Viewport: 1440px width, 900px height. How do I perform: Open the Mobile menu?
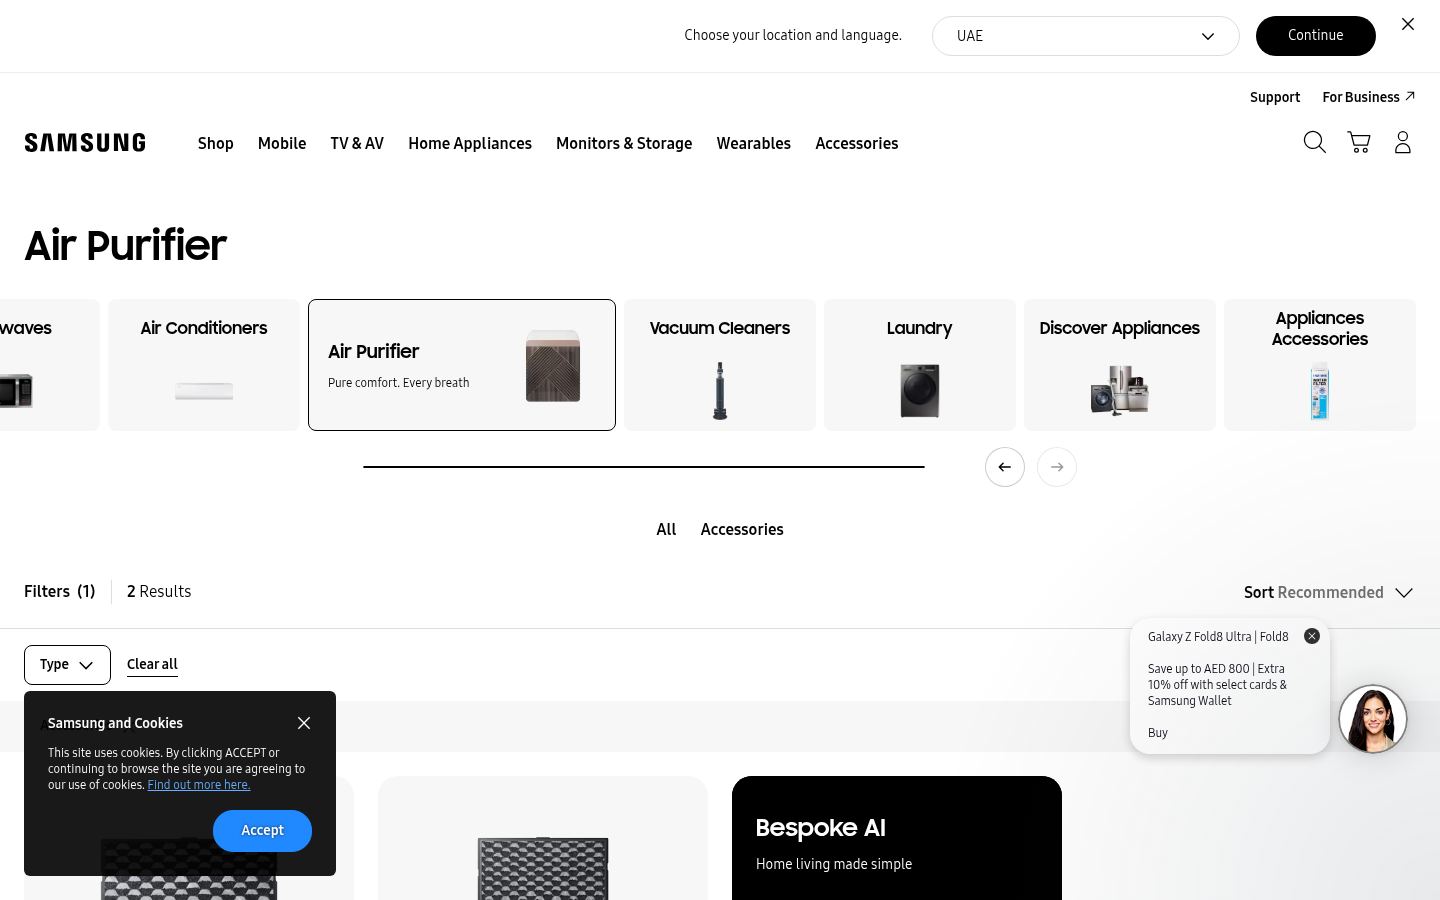pyautogui.click(x=282, y=144)
